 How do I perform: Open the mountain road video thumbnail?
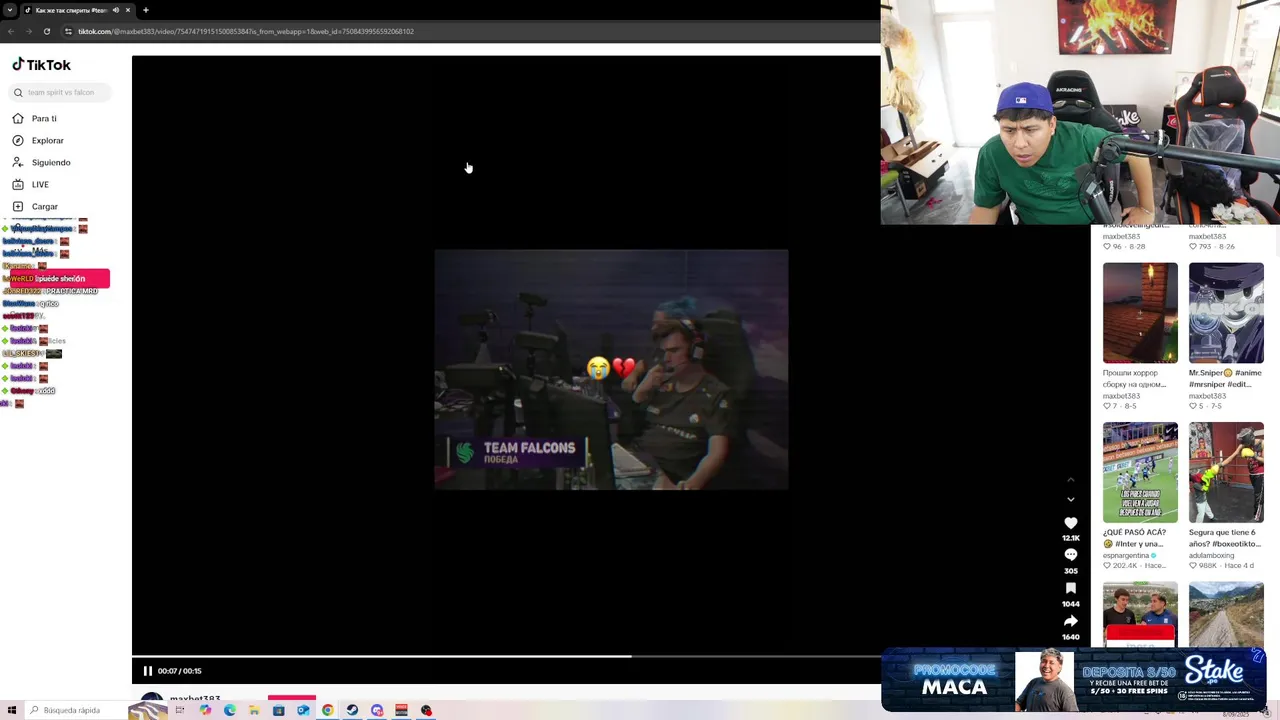point(1226,614)
